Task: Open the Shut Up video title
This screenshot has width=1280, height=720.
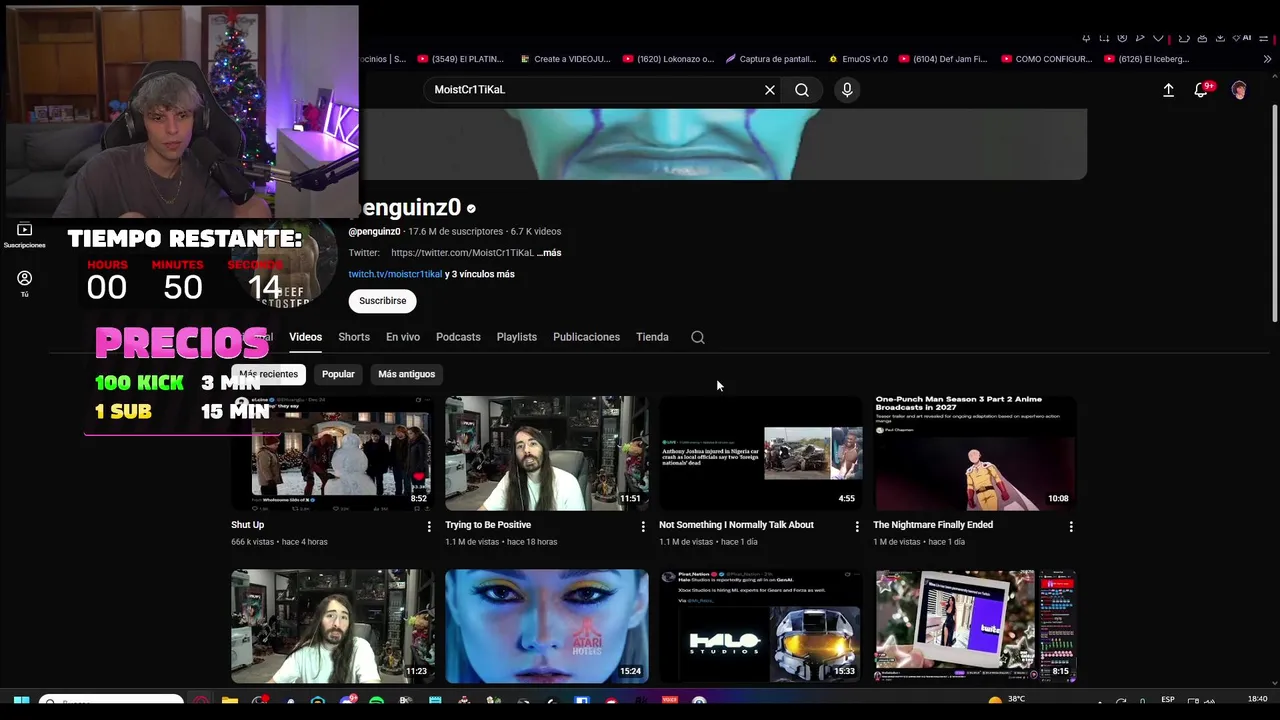Action: [248, 525]
